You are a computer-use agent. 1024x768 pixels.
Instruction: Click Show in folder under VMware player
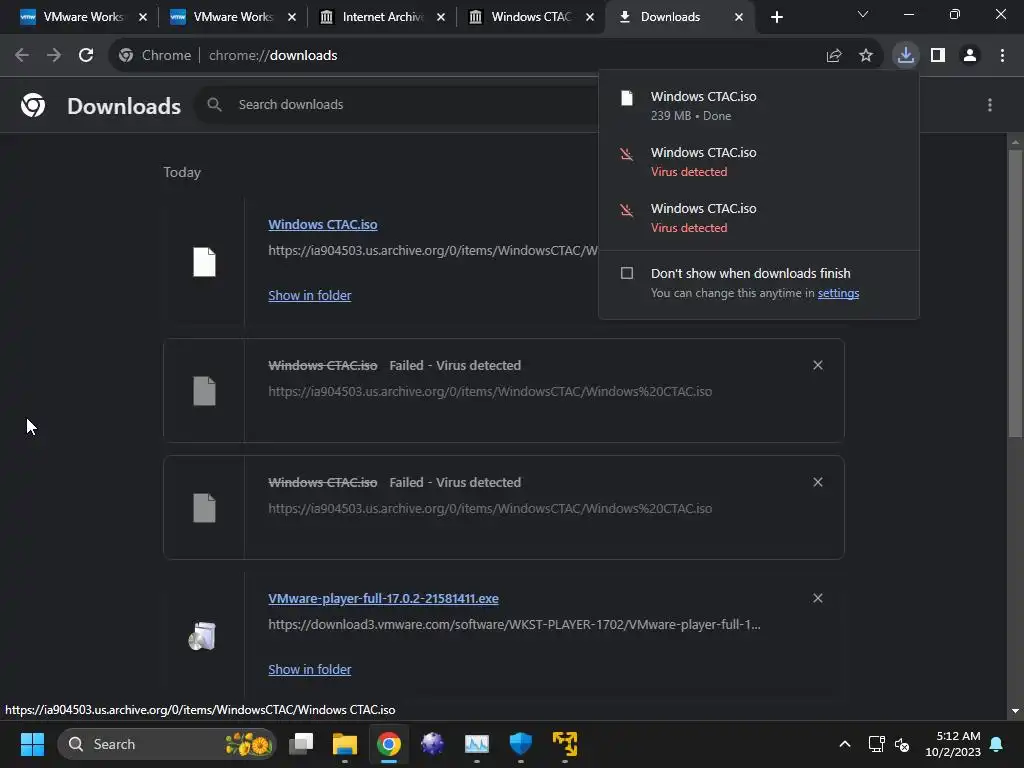click(310, 669)
